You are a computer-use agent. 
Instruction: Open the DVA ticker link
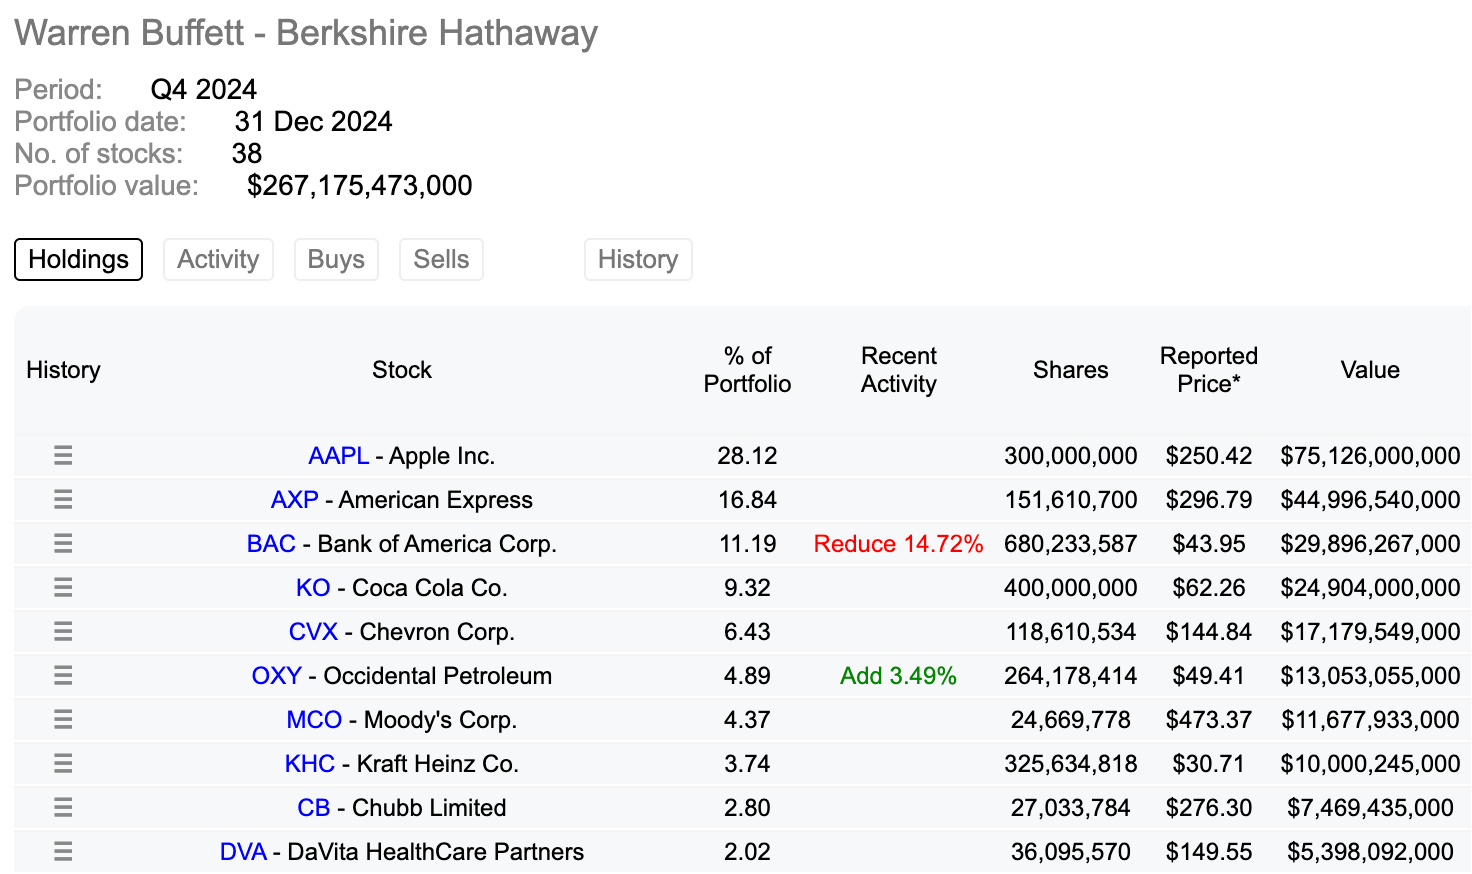(x=243, y=852)
